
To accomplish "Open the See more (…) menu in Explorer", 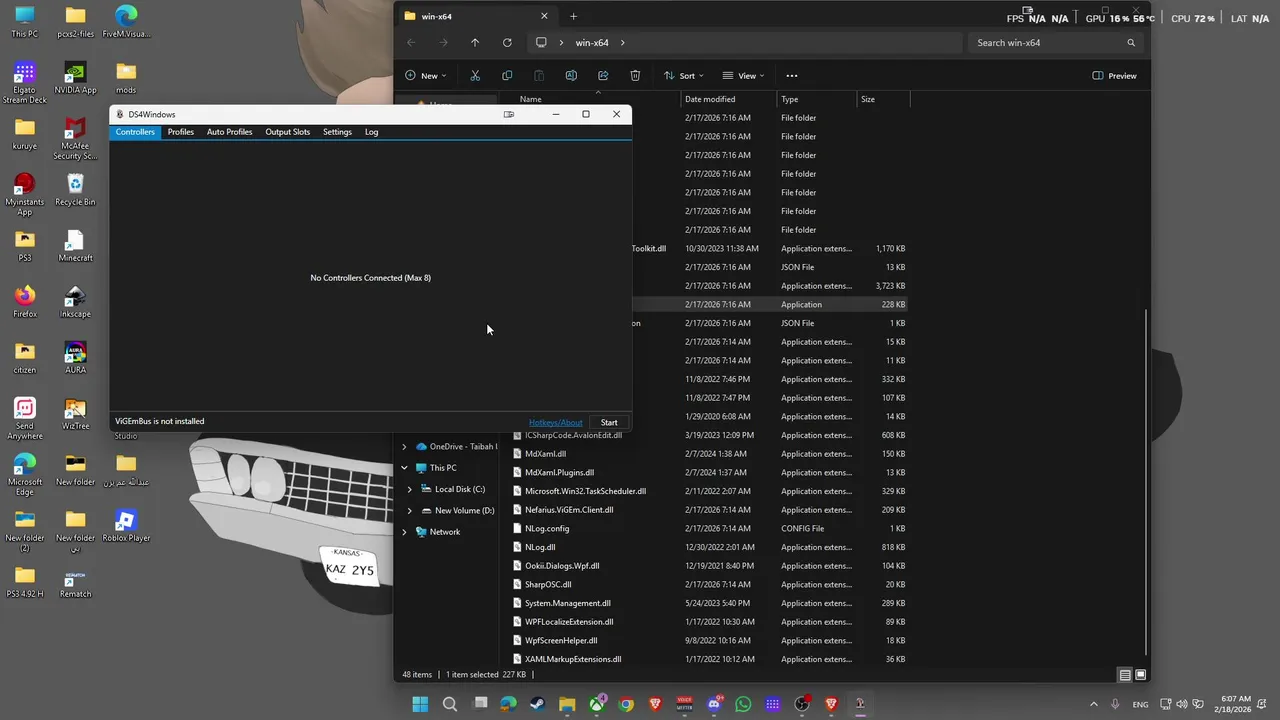I will [792, 76].
